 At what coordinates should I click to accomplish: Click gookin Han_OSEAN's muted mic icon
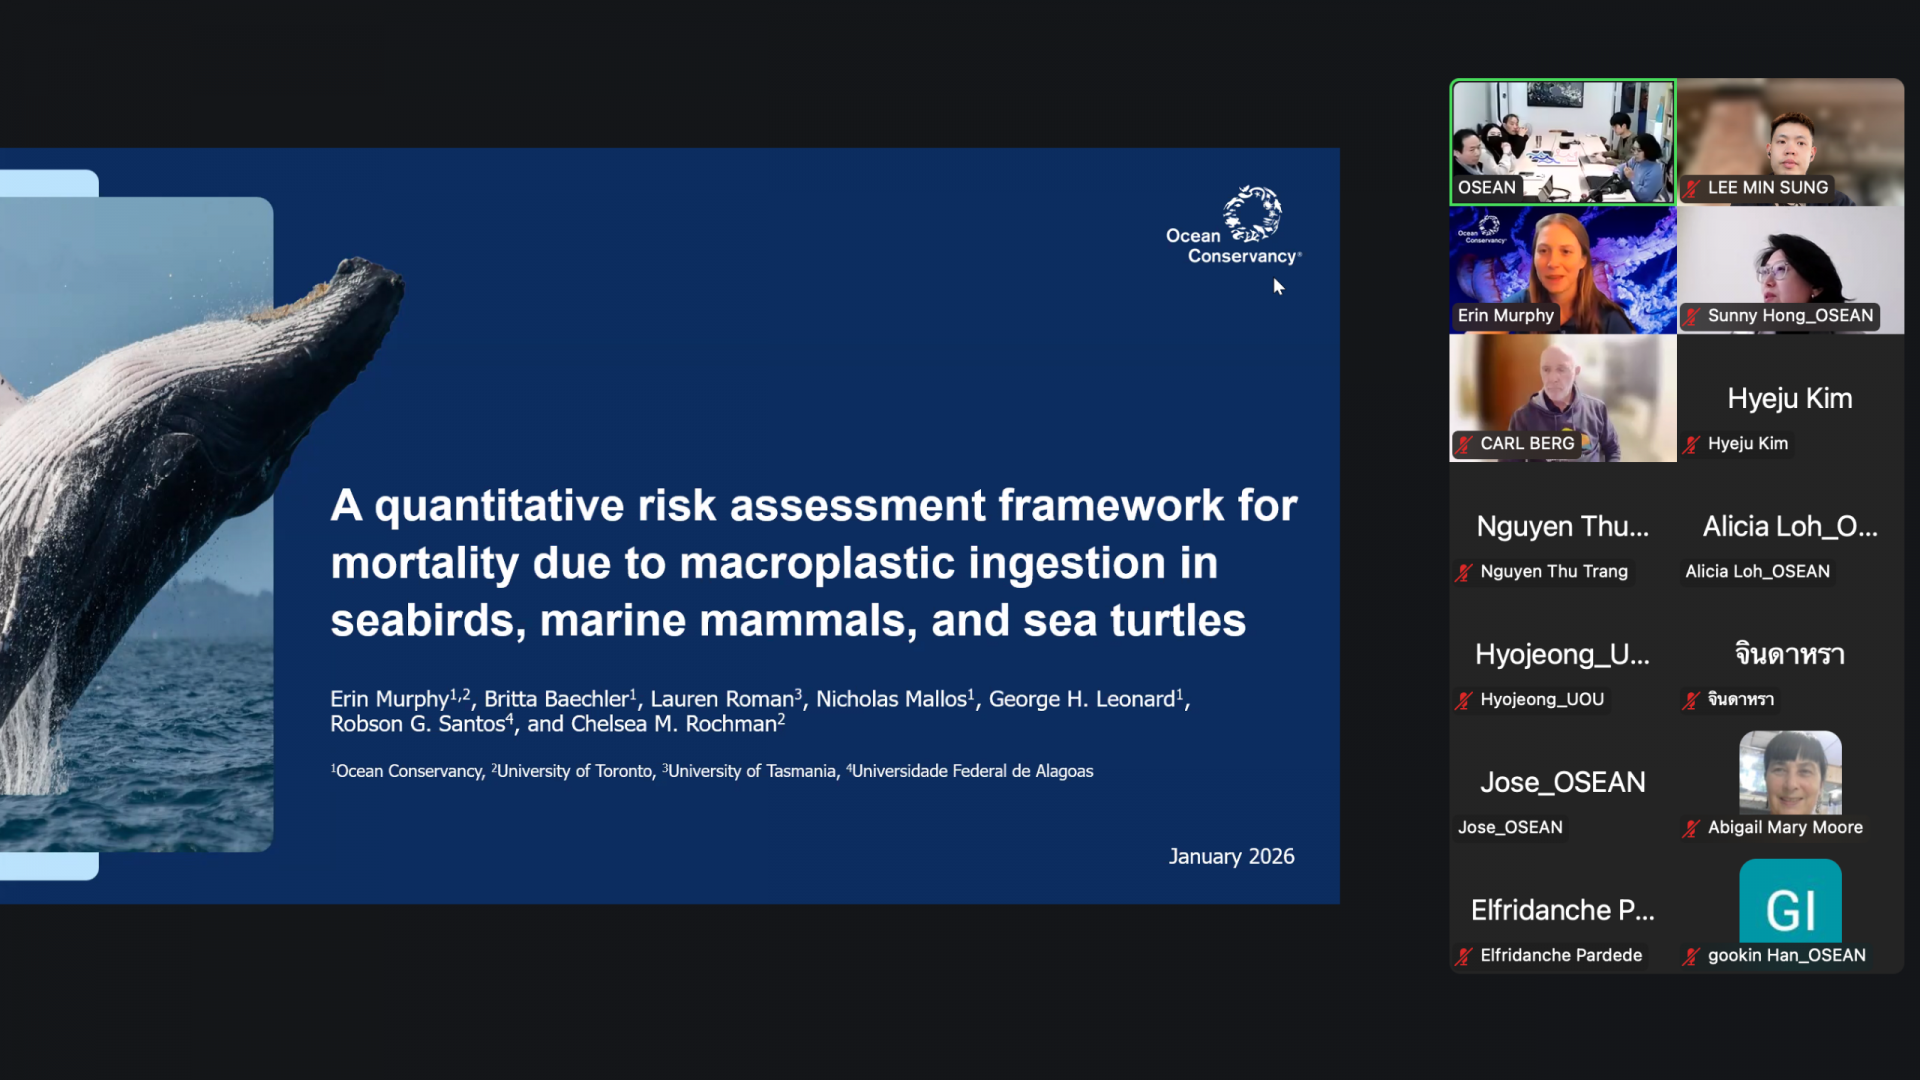coord(1691,956)
